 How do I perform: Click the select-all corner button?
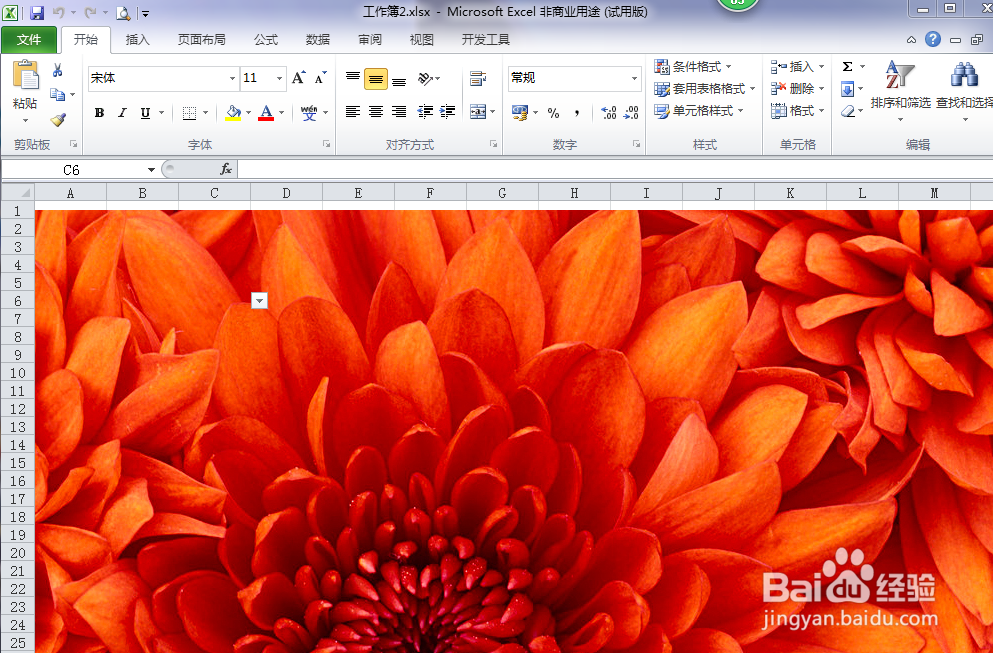pyautogui.click(x=18, y=193)
